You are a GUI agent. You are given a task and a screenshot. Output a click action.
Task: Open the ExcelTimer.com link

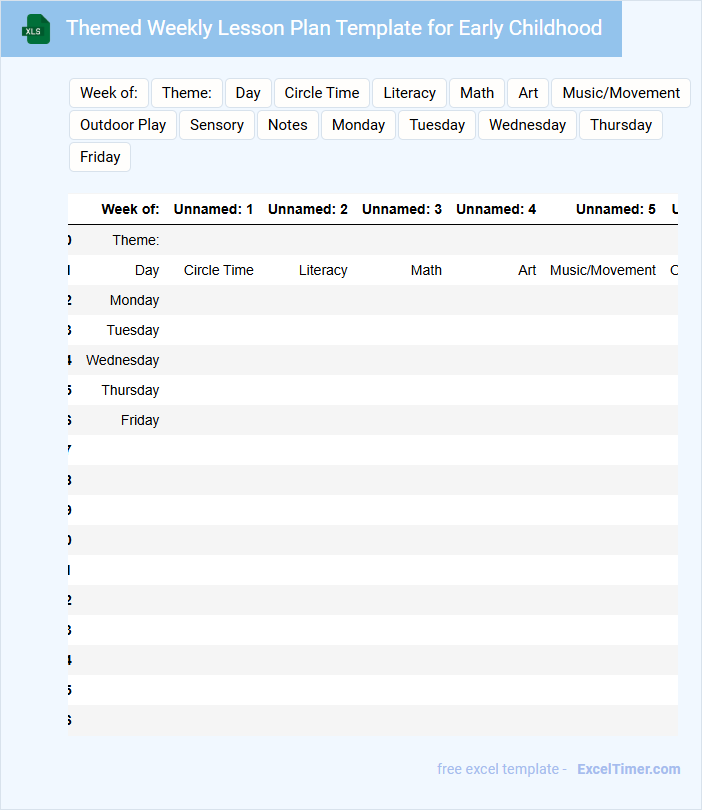pyautogui.click(x=629, y=769)
